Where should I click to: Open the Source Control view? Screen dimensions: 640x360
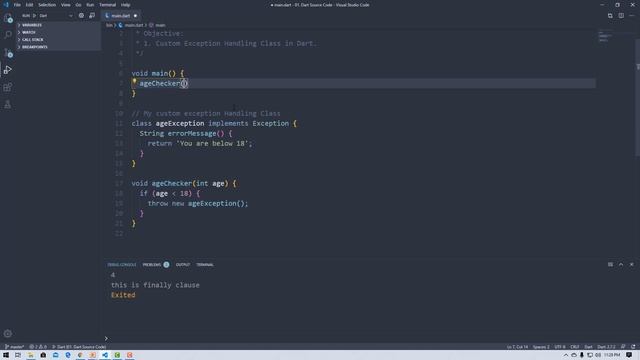pyautogui.click(x=8, y=52)
